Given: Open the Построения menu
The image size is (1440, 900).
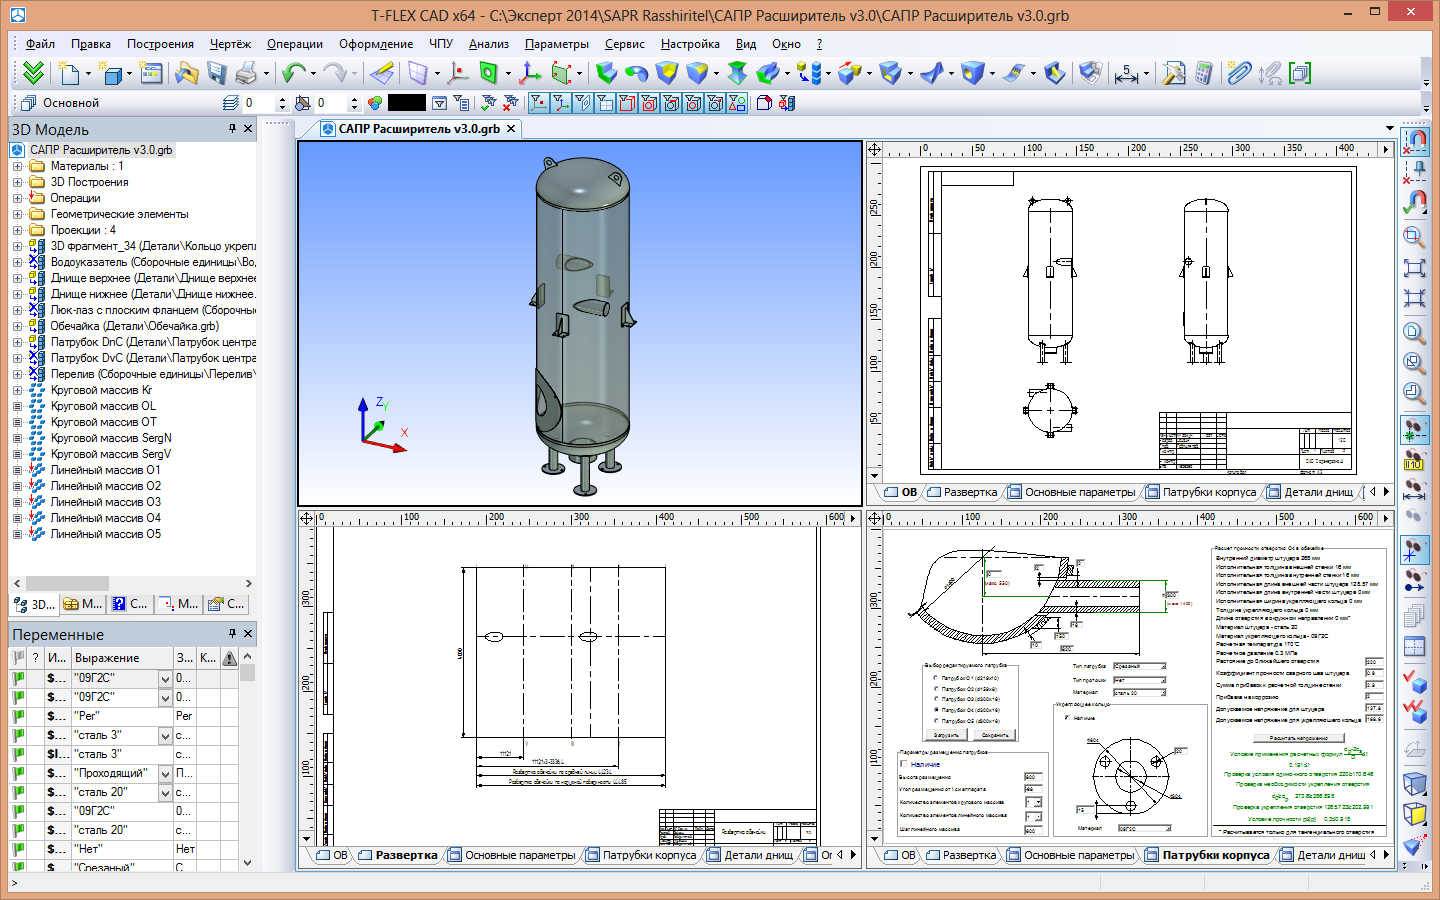Looking at the screenshot, I should pyautogui.click(x=160, y=44).
